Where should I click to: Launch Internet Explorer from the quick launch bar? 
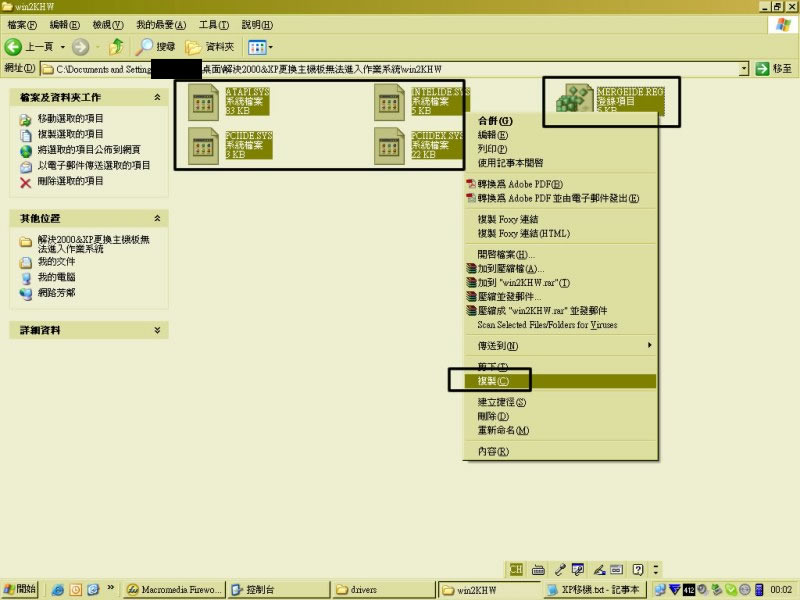(x=58, y=590)
